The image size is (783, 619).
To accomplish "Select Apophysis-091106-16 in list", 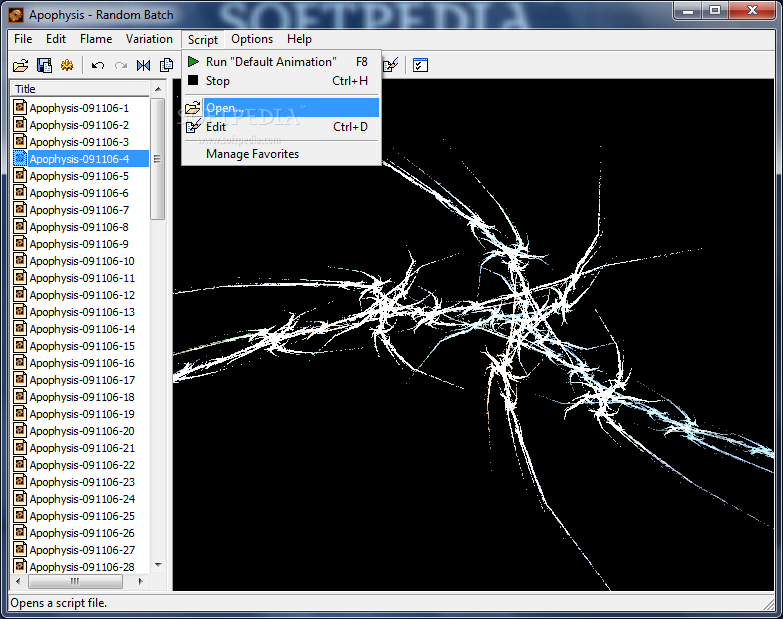I will (82, 363).
